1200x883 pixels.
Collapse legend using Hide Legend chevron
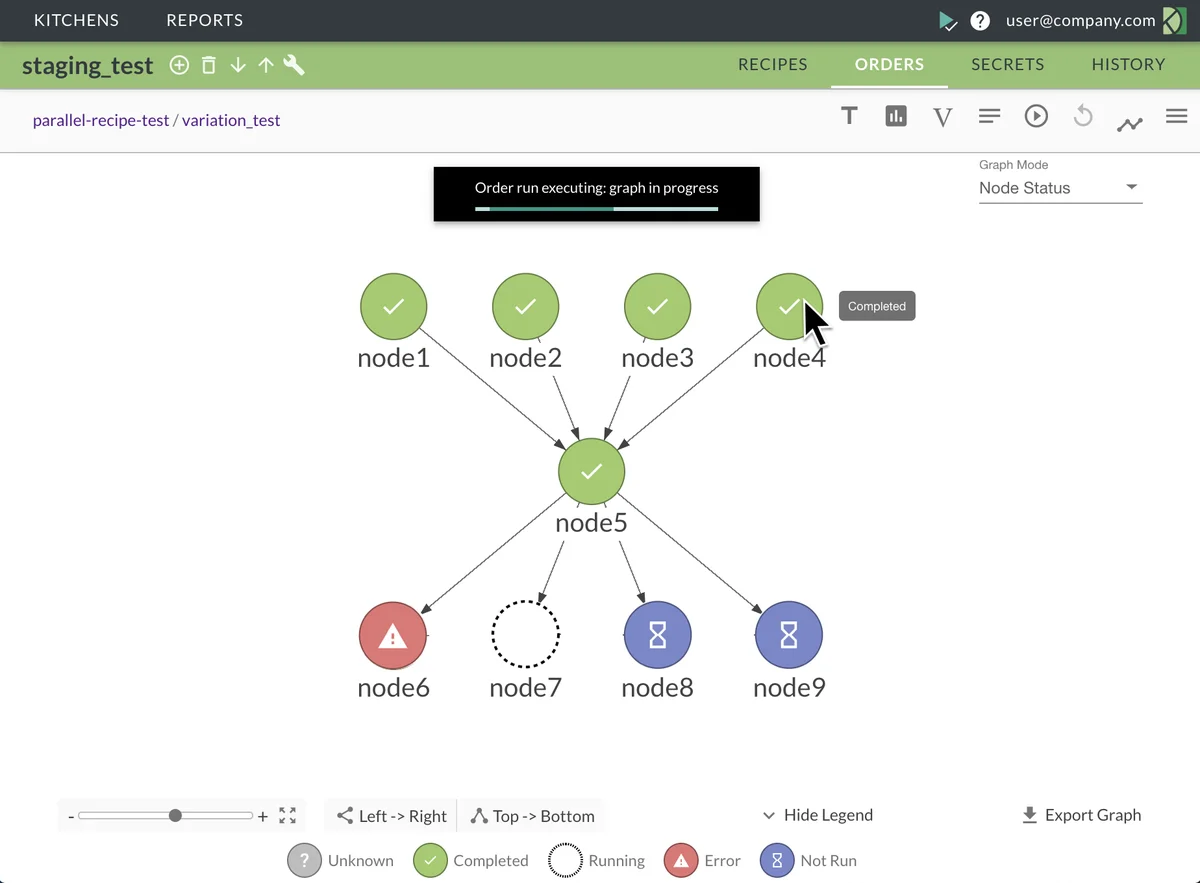[769, 815]
